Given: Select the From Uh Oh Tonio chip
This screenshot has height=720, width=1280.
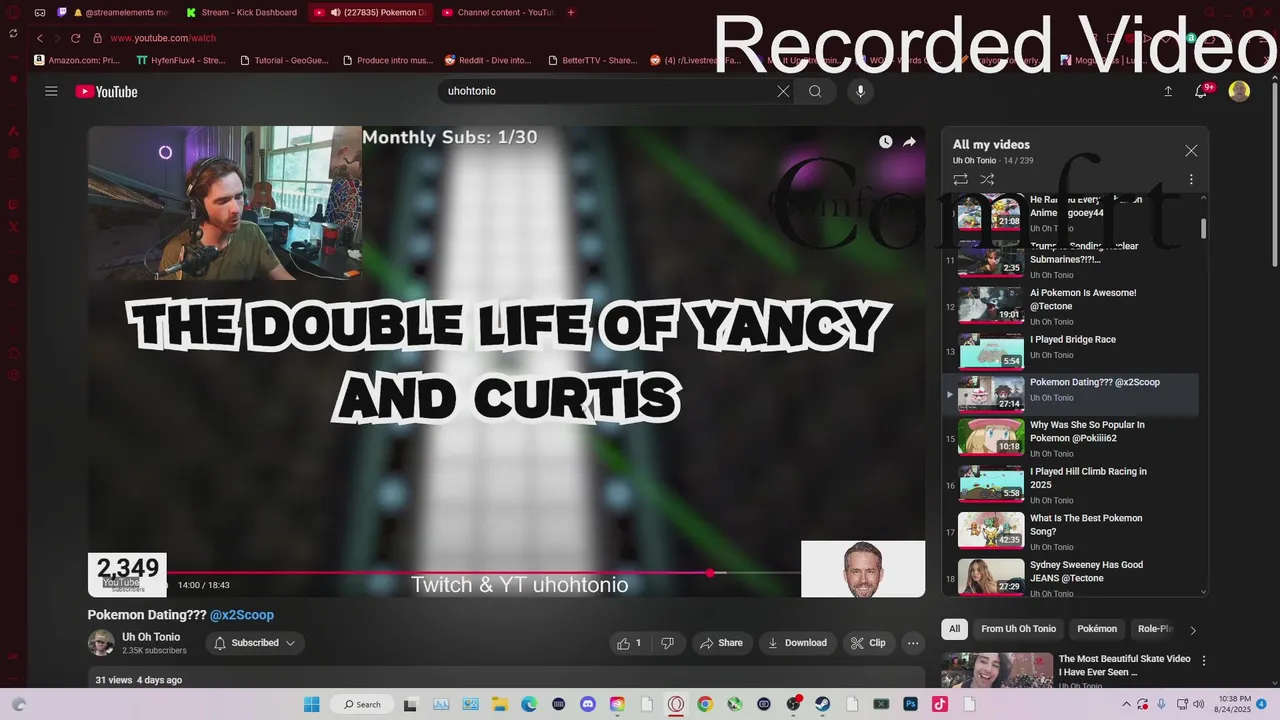Looking at the screenshot, I should pyautogui.click(x=1018, y=629).
